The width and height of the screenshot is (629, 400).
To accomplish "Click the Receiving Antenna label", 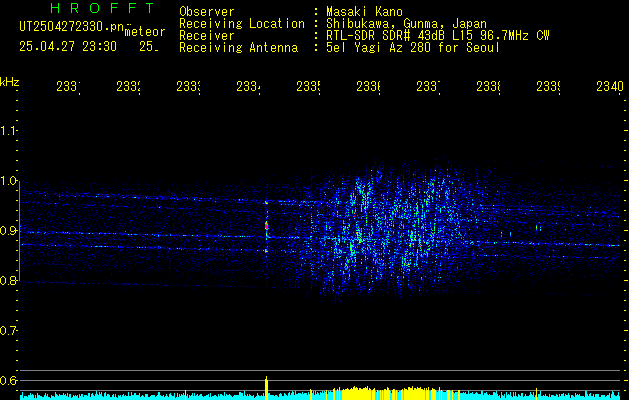I will click(x=239, y=48).
